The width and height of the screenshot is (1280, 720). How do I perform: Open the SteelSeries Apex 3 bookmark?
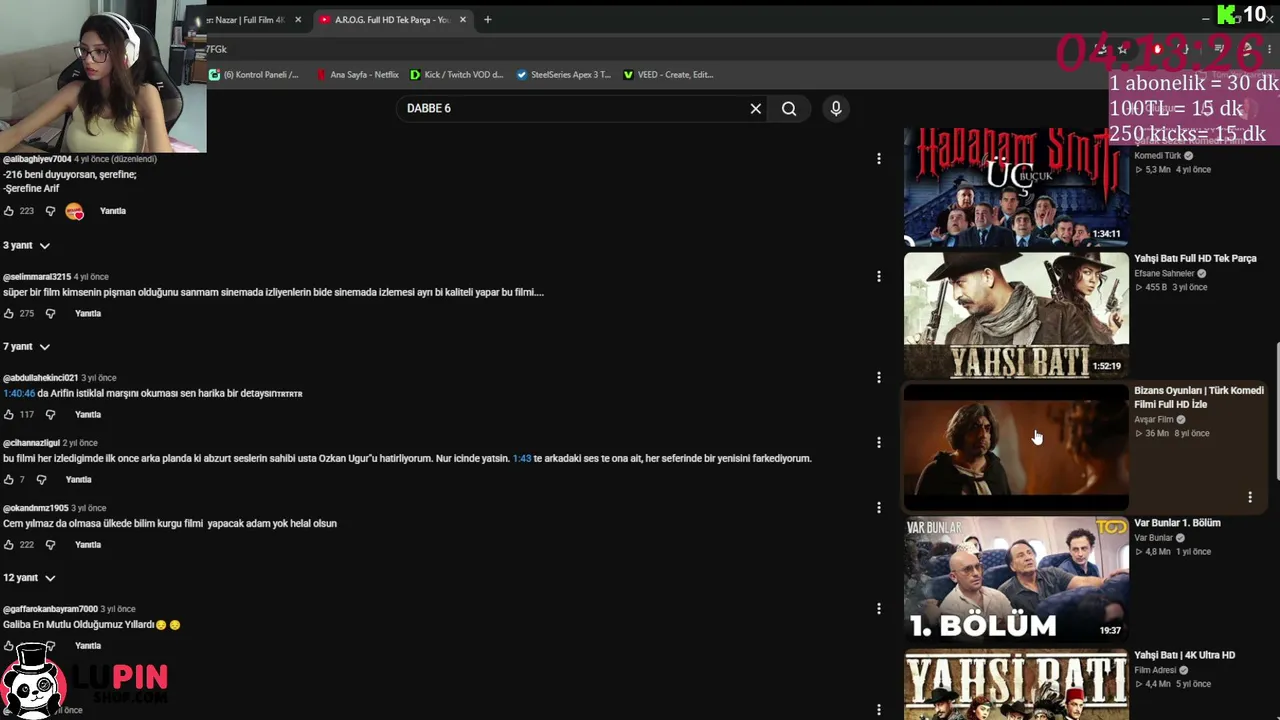coord(564,75)
